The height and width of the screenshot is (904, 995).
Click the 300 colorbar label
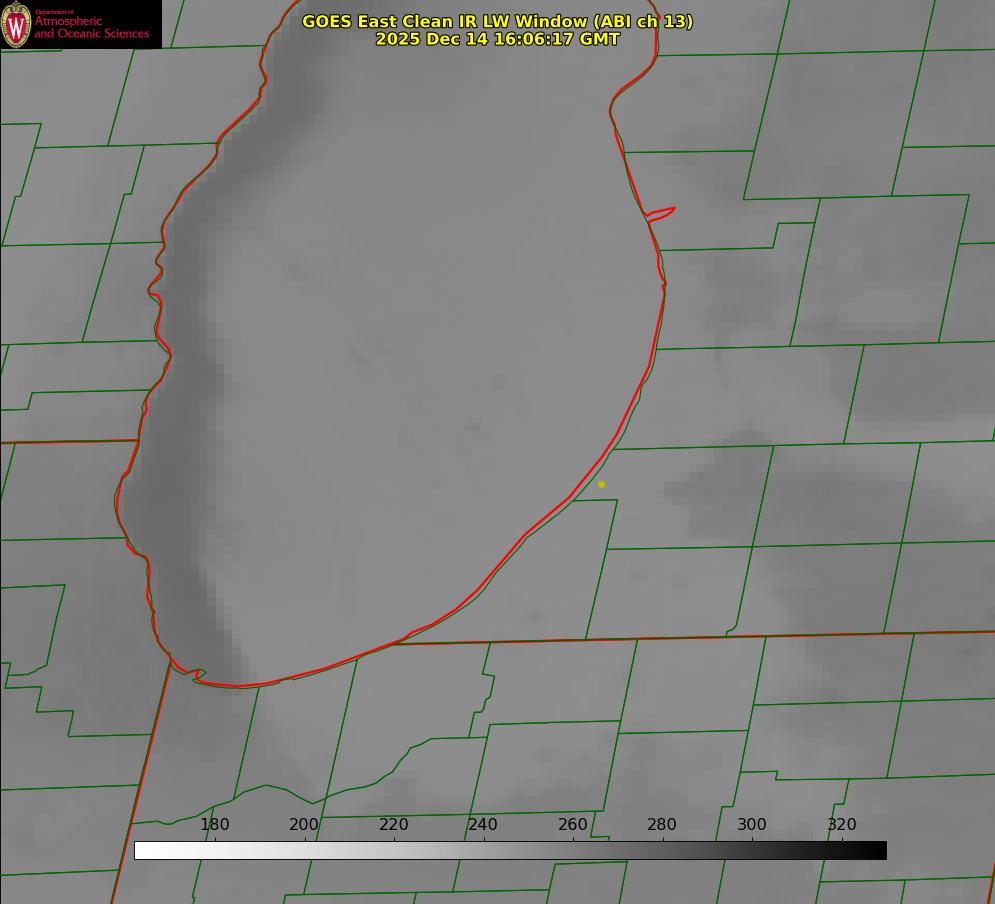(x=752, y=825)
